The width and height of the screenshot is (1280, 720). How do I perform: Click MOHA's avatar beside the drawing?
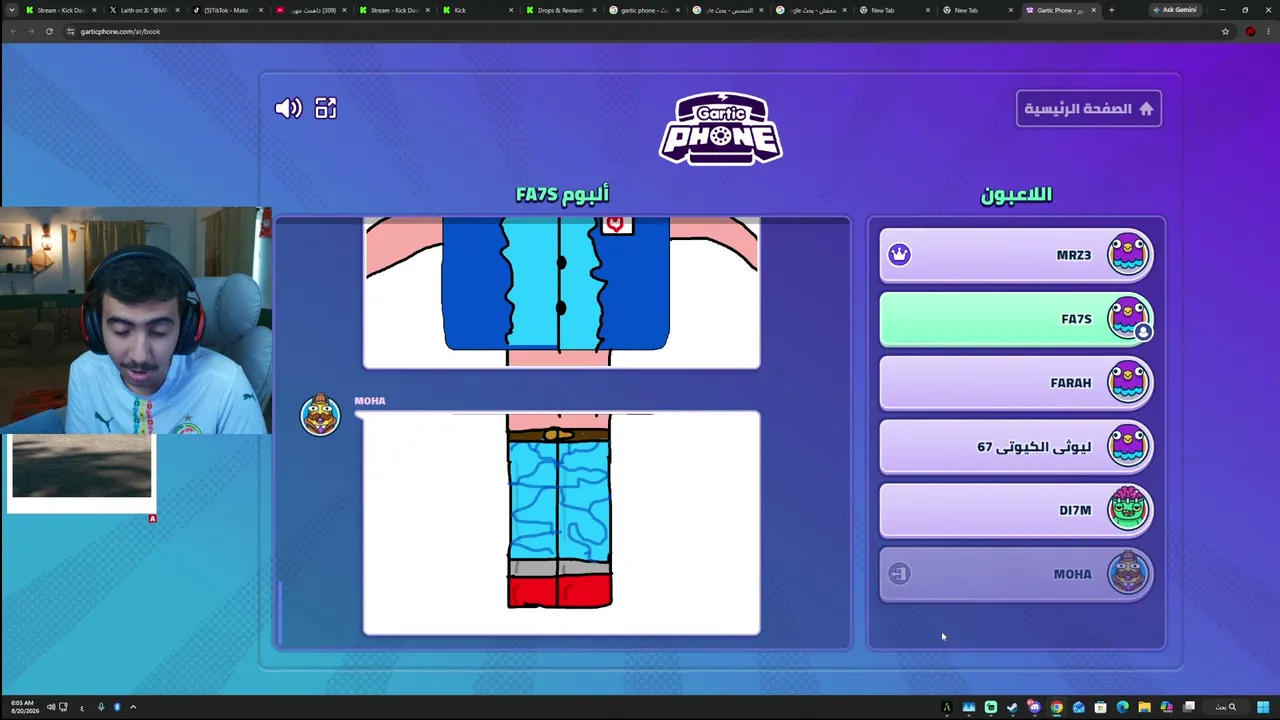pyautogui.click(x=320, y=414)
